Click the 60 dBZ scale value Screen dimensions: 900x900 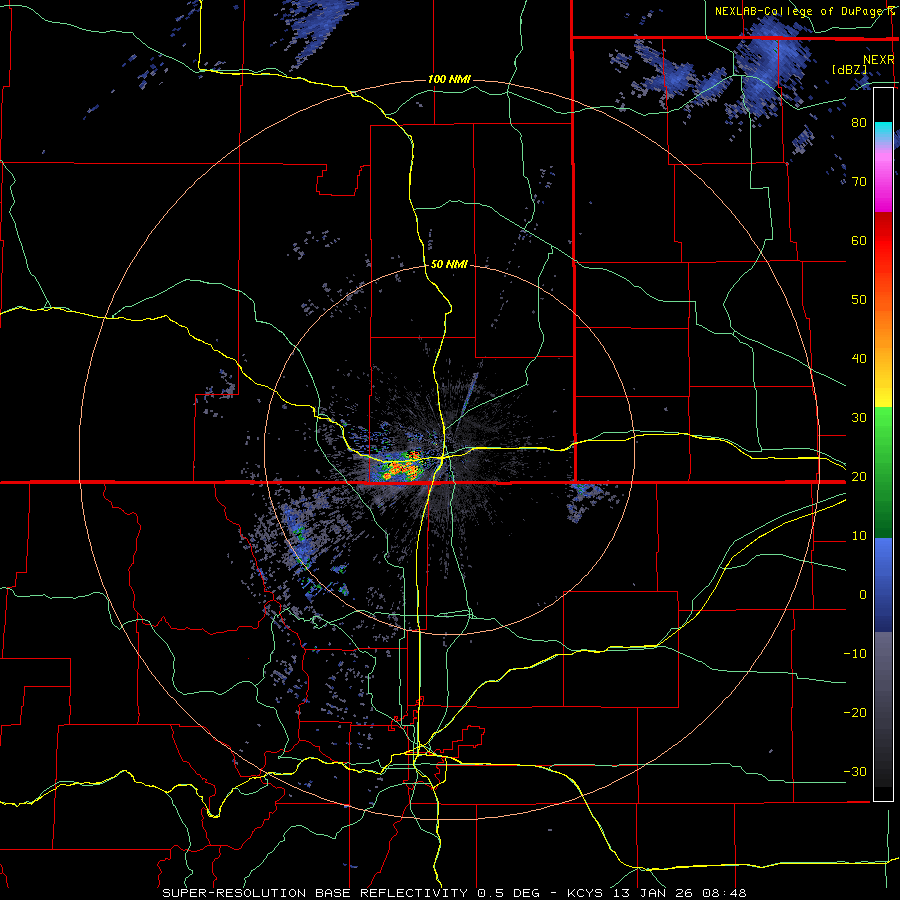(859, 240)
